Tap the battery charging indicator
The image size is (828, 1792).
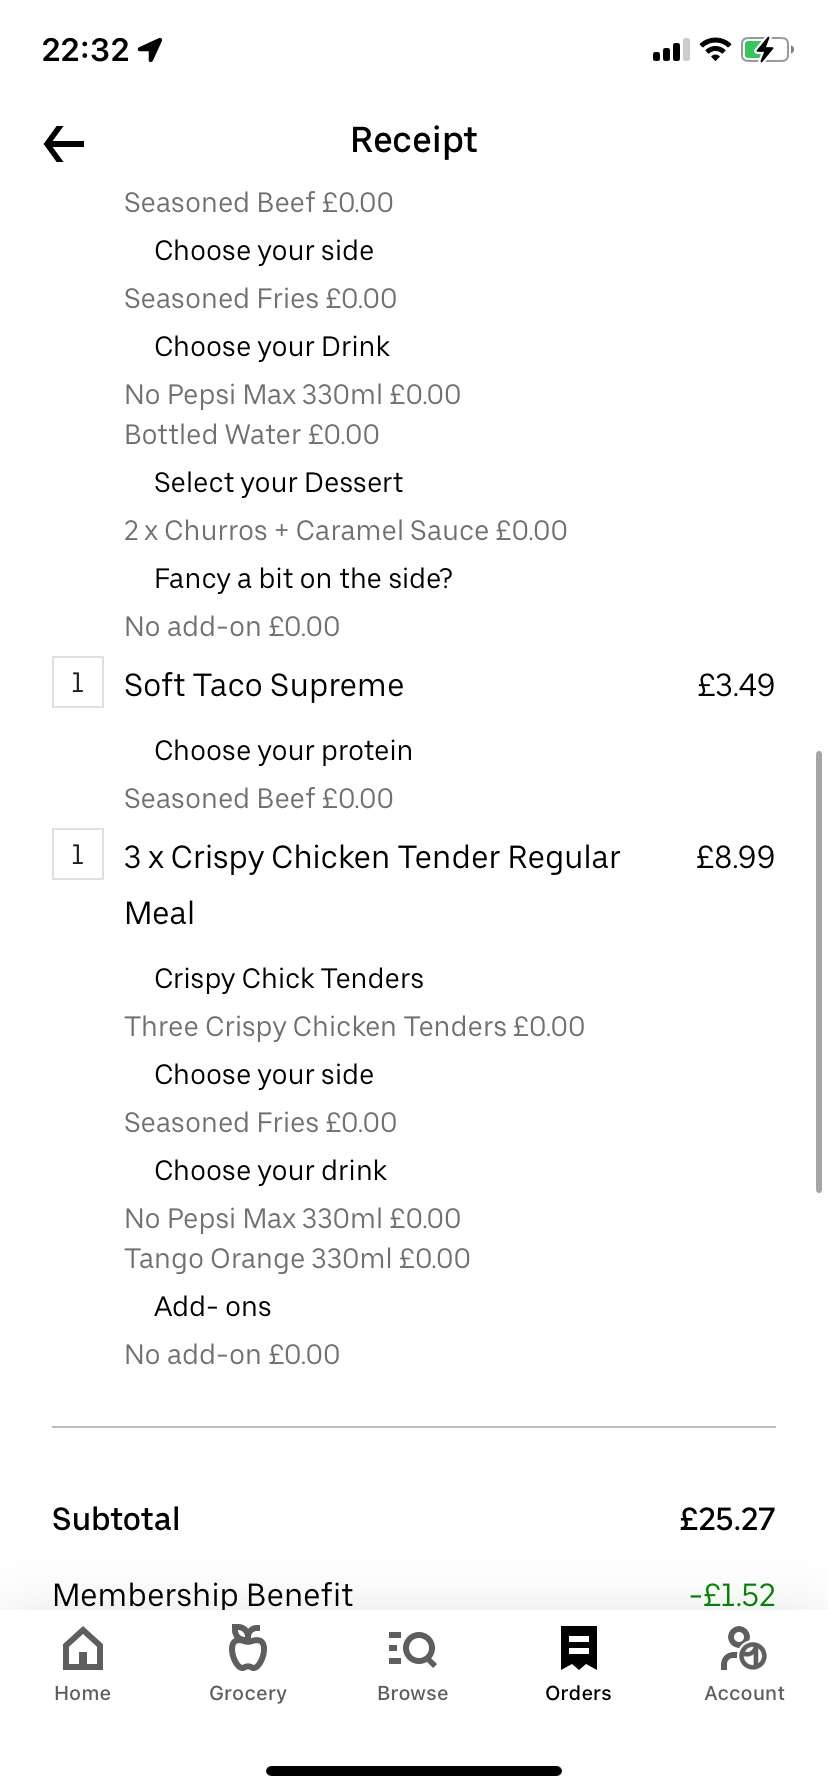point(766,49)
